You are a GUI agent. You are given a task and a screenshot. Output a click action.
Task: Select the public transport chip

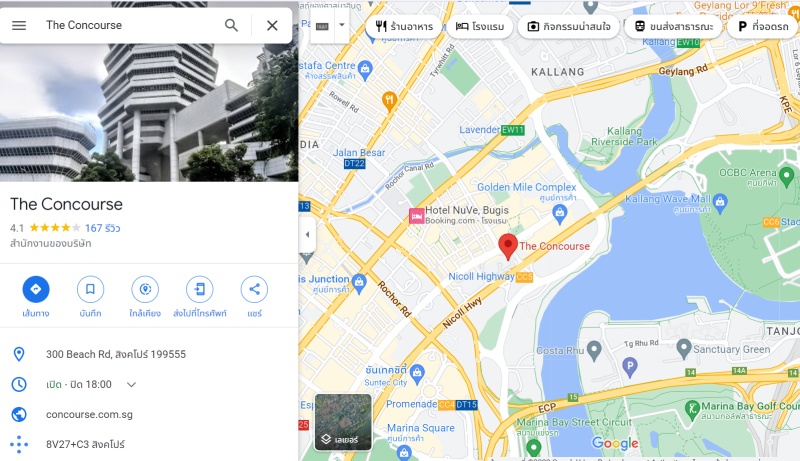tap(673, 26)
